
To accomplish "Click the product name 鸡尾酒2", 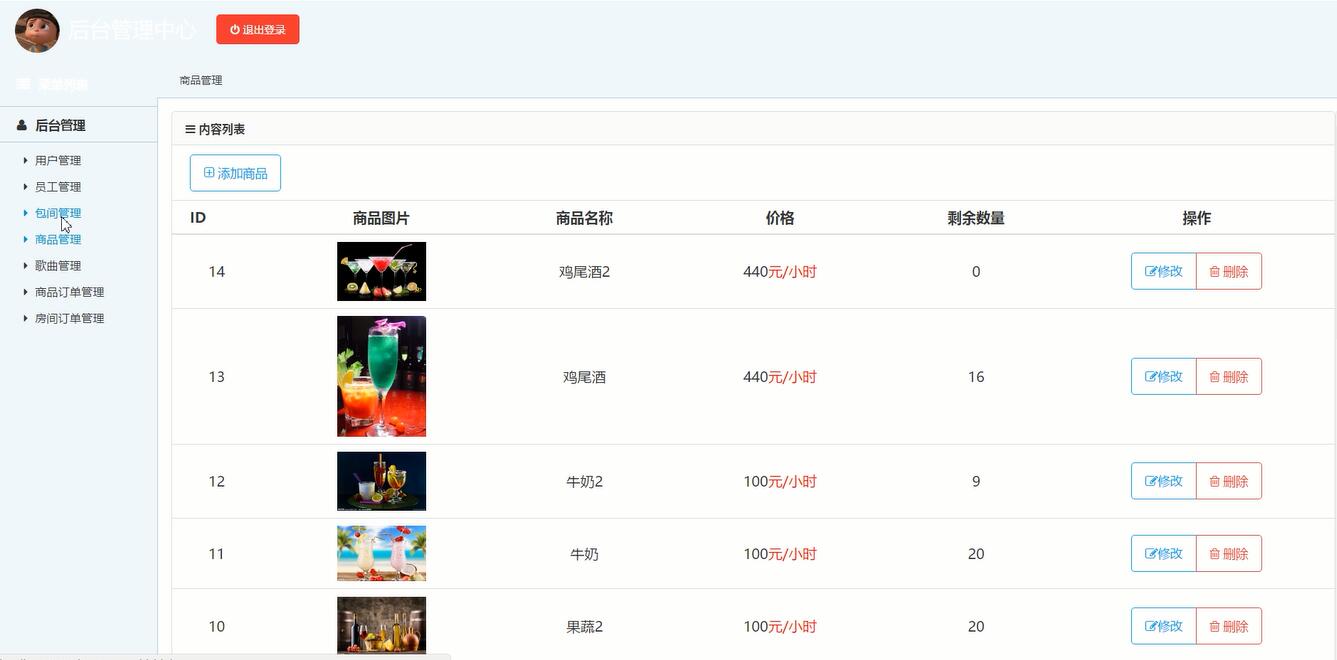I will 584,272.
